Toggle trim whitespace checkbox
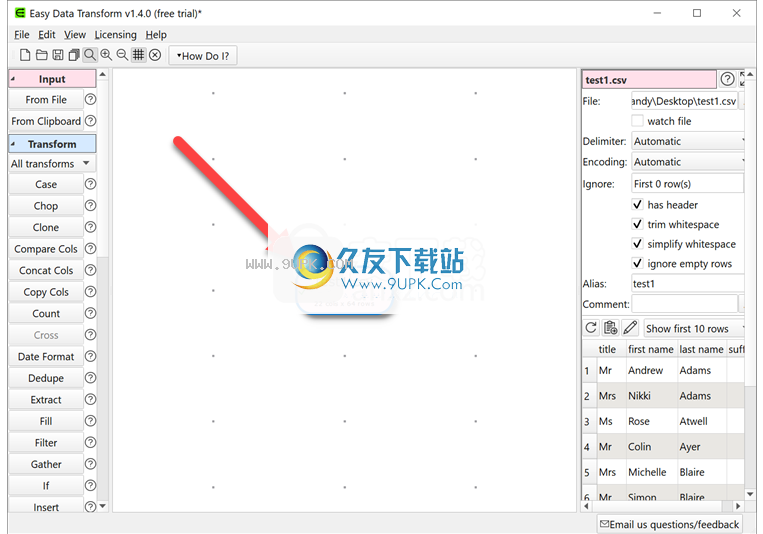 pos(637,224)
